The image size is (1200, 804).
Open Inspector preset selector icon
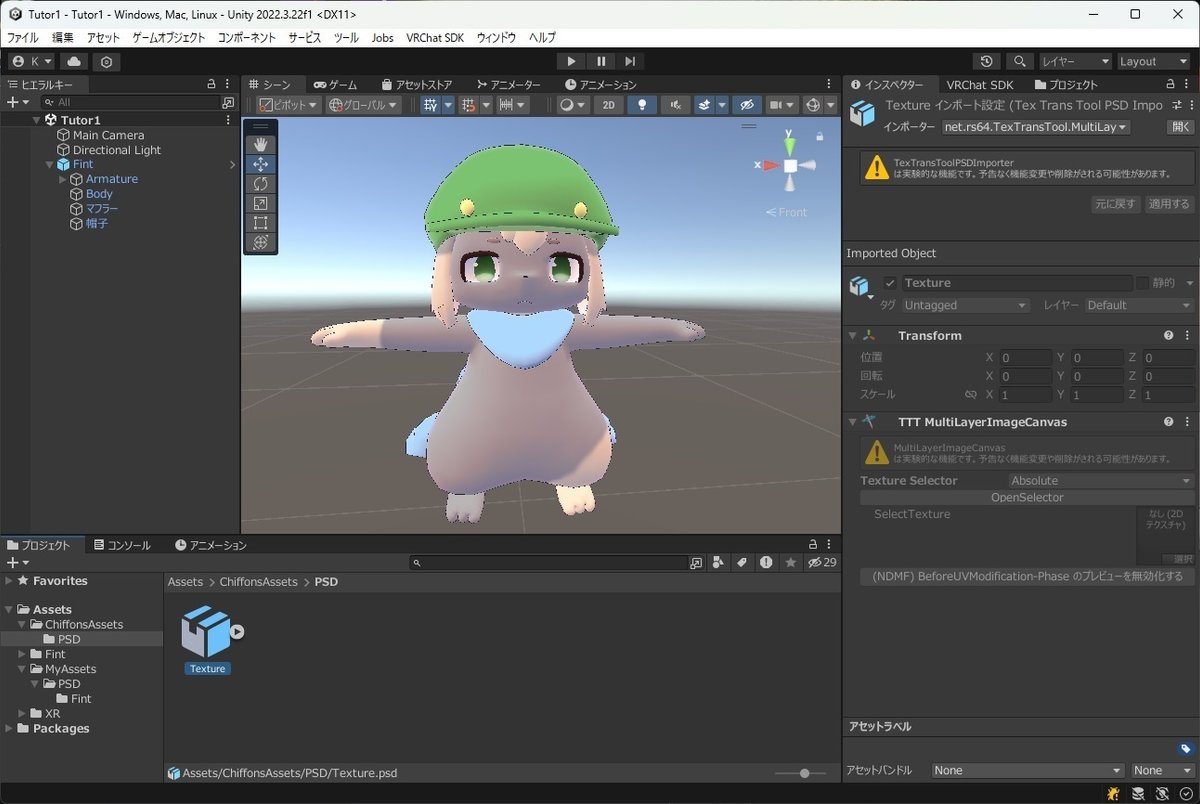(x=1175, y=105)
